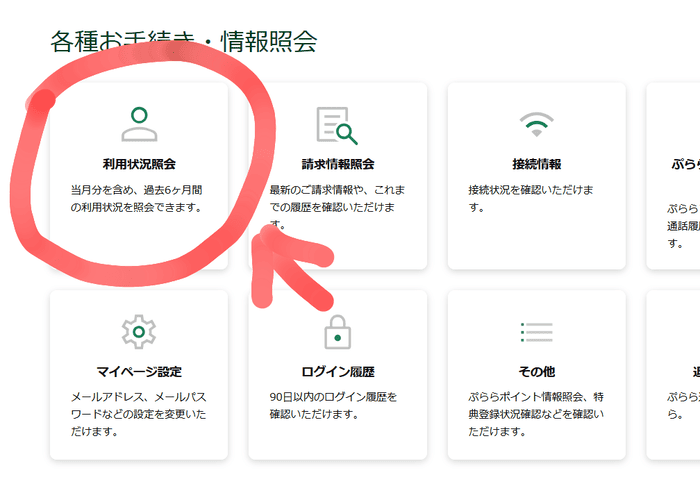Click description 当月分を含め、過去6ヶ月間の利用状況を照会できます

coord(137,199)
